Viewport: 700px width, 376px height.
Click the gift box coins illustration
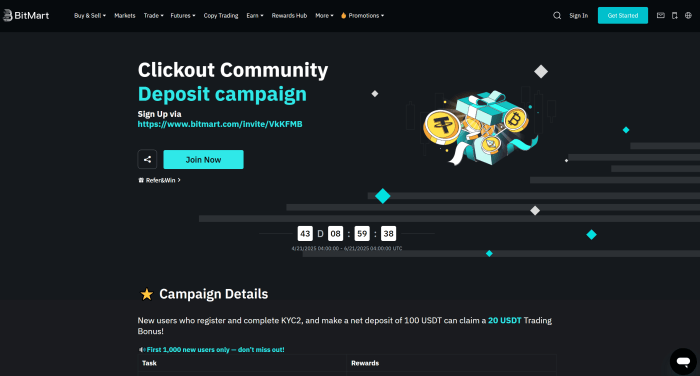click(x=480, y=128)
